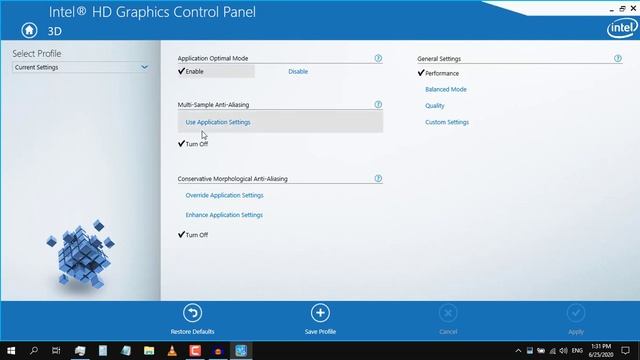Open Camtasia app from taskbar
640x360 pixels.
tap(195, 351)
